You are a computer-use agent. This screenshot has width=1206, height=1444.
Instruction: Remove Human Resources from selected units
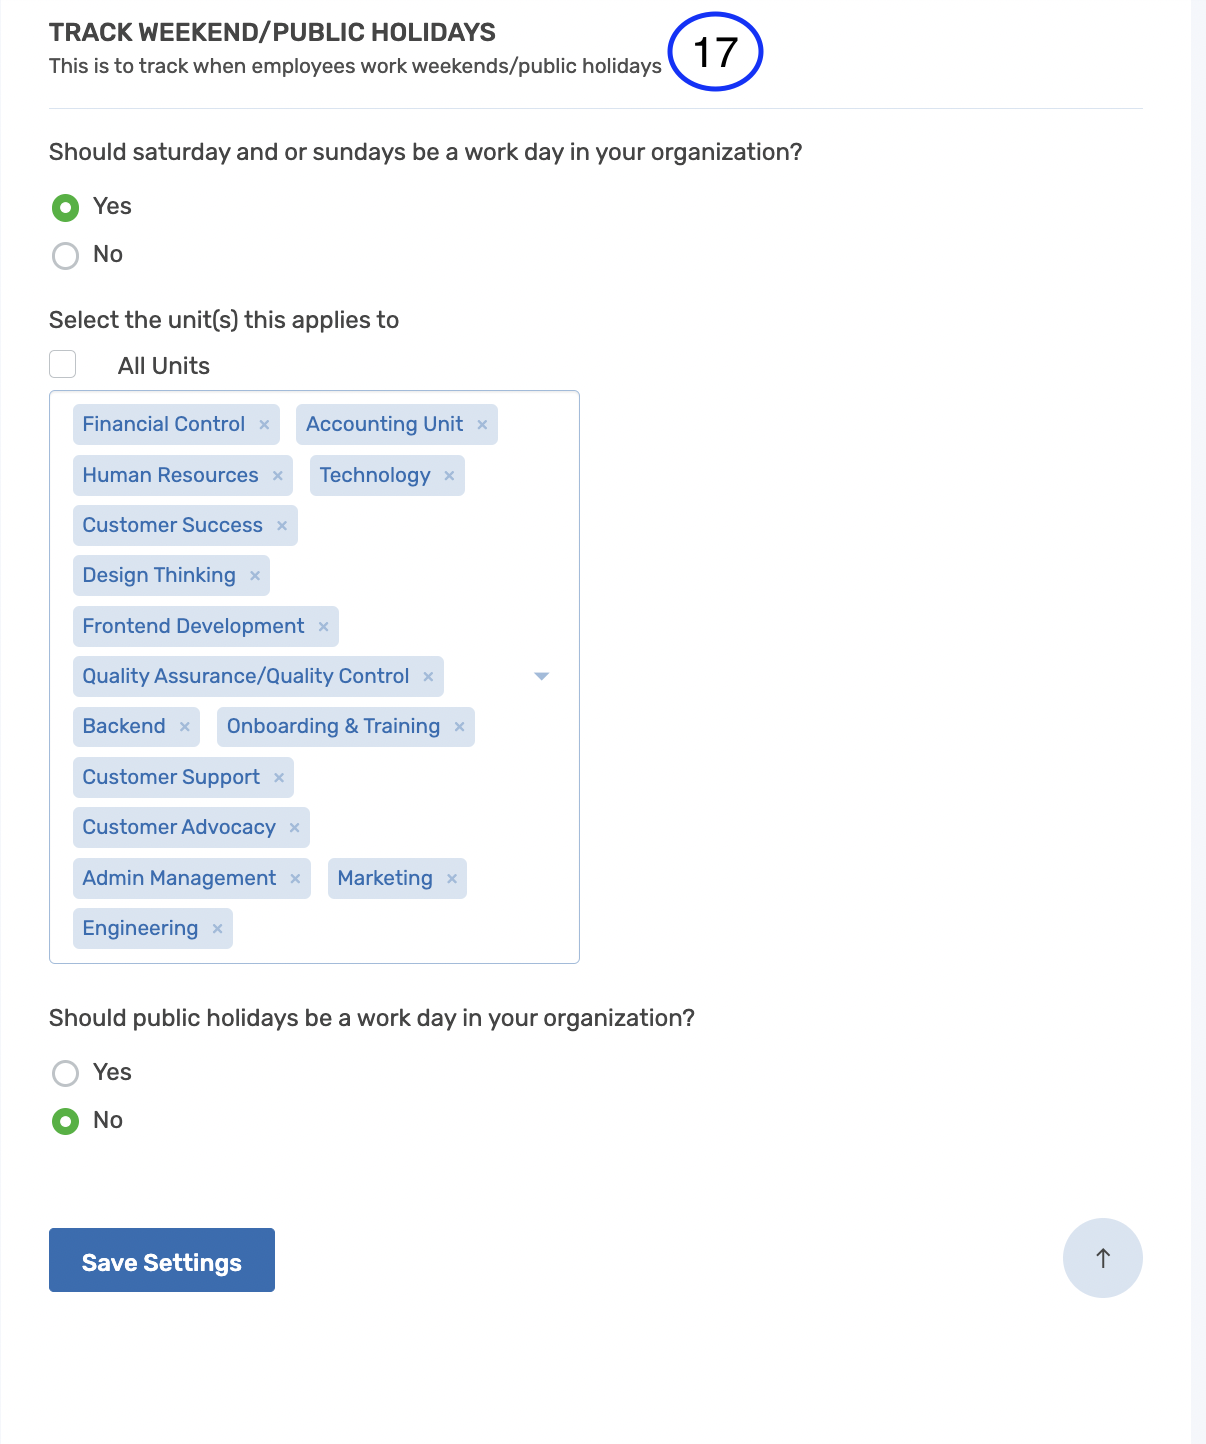[277, 475]
